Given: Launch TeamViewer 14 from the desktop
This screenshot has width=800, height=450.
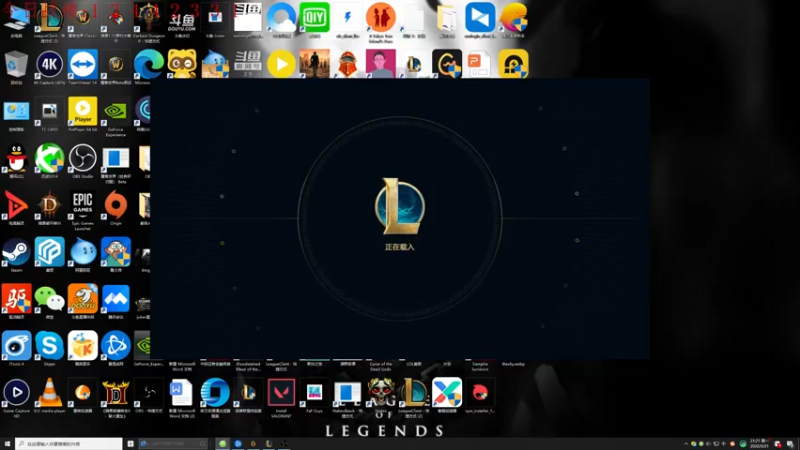Looking at the screenshot, I should click(83, 64).
